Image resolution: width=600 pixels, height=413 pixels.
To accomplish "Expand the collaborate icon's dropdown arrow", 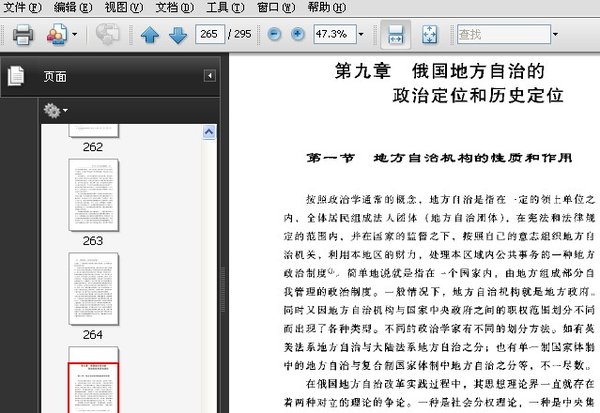I will click(x=75, y=34).
